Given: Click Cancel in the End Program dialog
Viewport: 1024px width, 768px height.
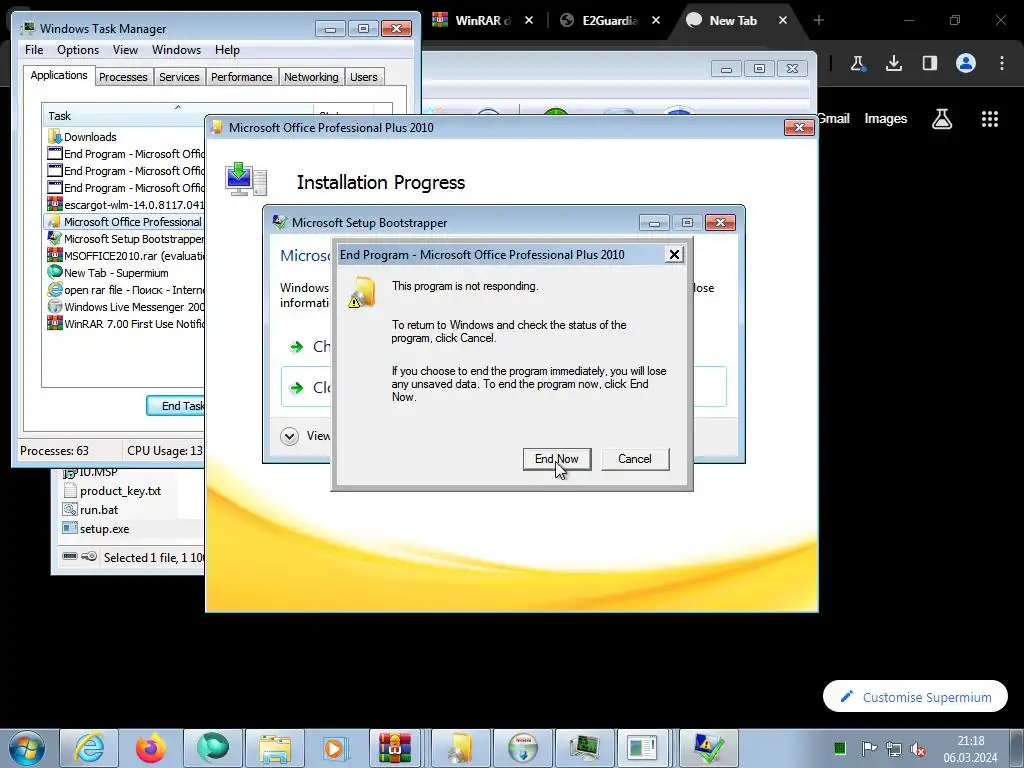Looking at the screenshot, I should coord(635,458).
